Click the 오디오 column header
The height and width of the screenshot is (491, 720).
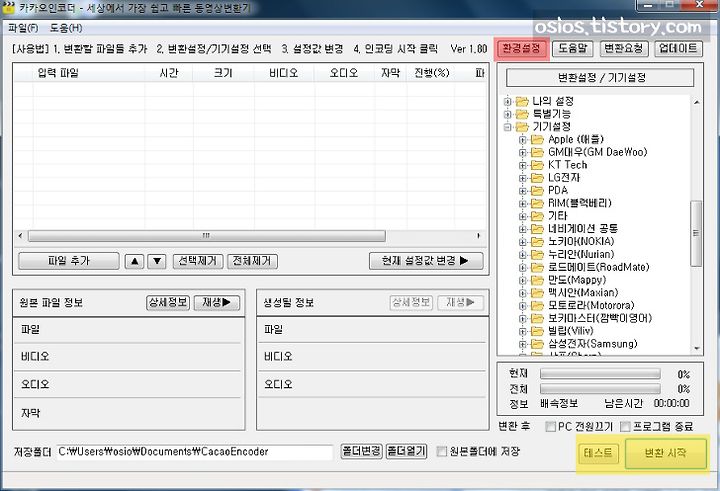tap(344, 73)
